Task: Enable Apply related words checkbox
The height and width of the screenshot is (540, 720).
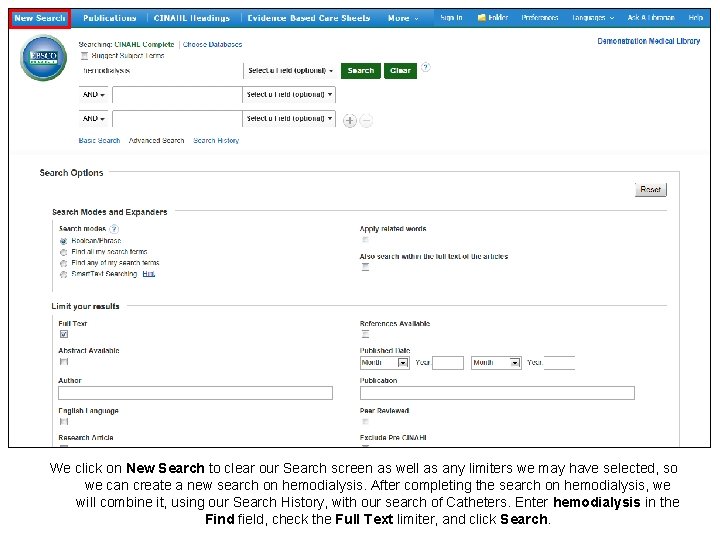Action: (366, 240)
